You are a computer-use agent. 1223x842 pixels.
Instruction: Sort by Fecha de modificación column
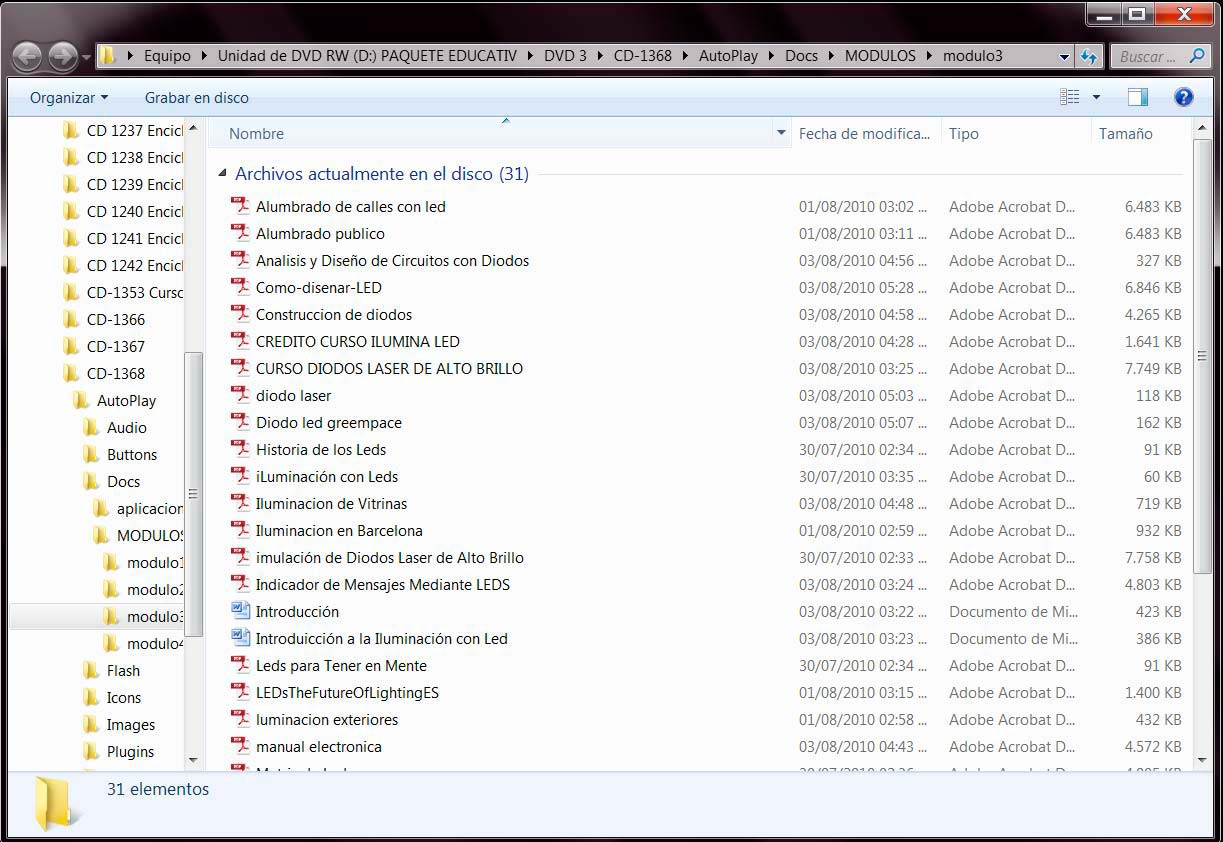(x=864, y=133)
